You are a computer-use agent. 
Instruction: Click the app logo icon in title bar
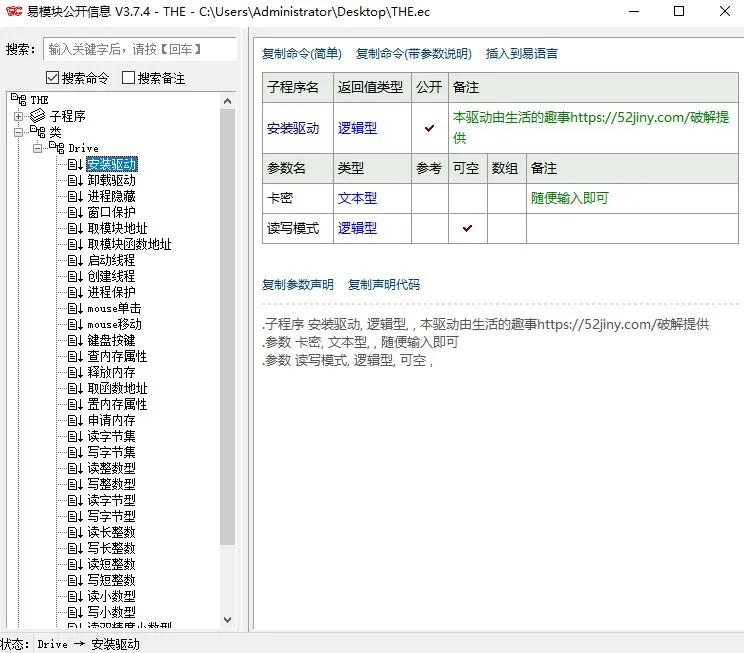14,11
